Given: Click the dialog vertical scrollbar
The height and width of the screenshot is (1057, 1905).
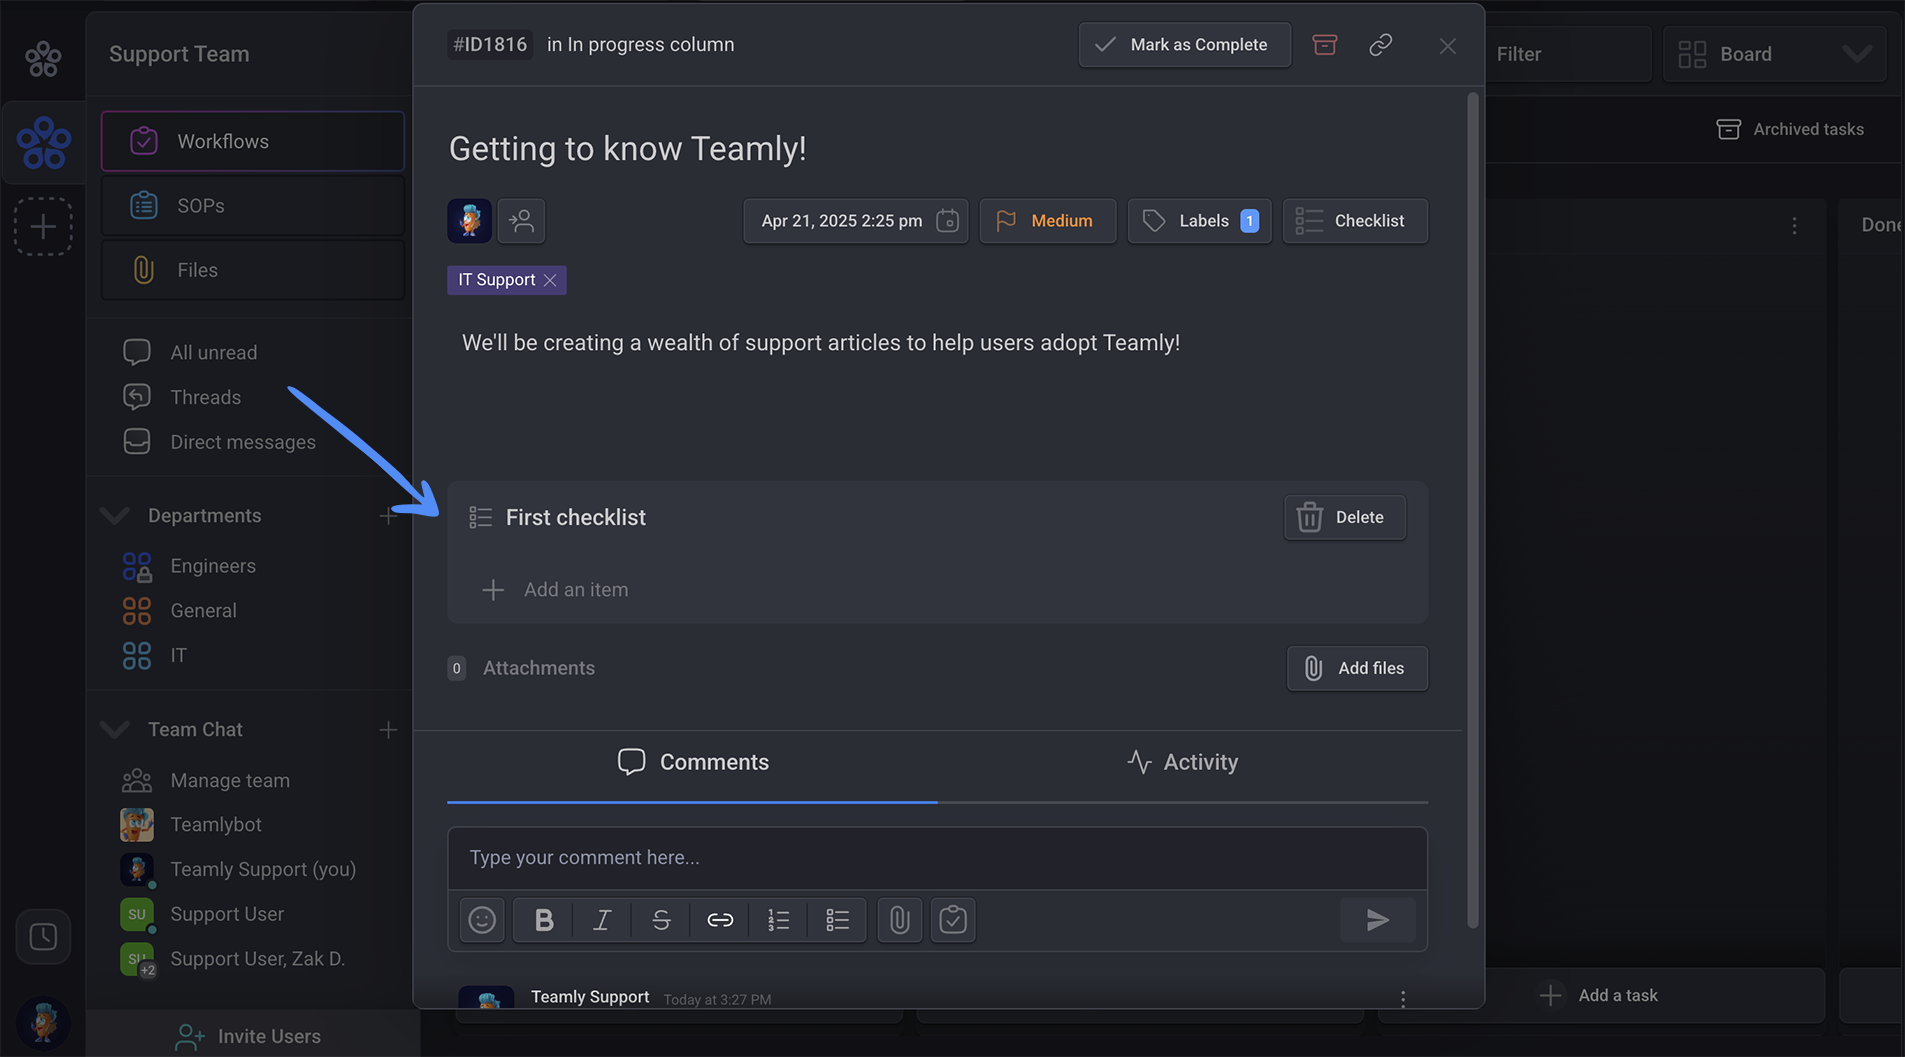Looking at the screenshot, I should [1472, 510].
